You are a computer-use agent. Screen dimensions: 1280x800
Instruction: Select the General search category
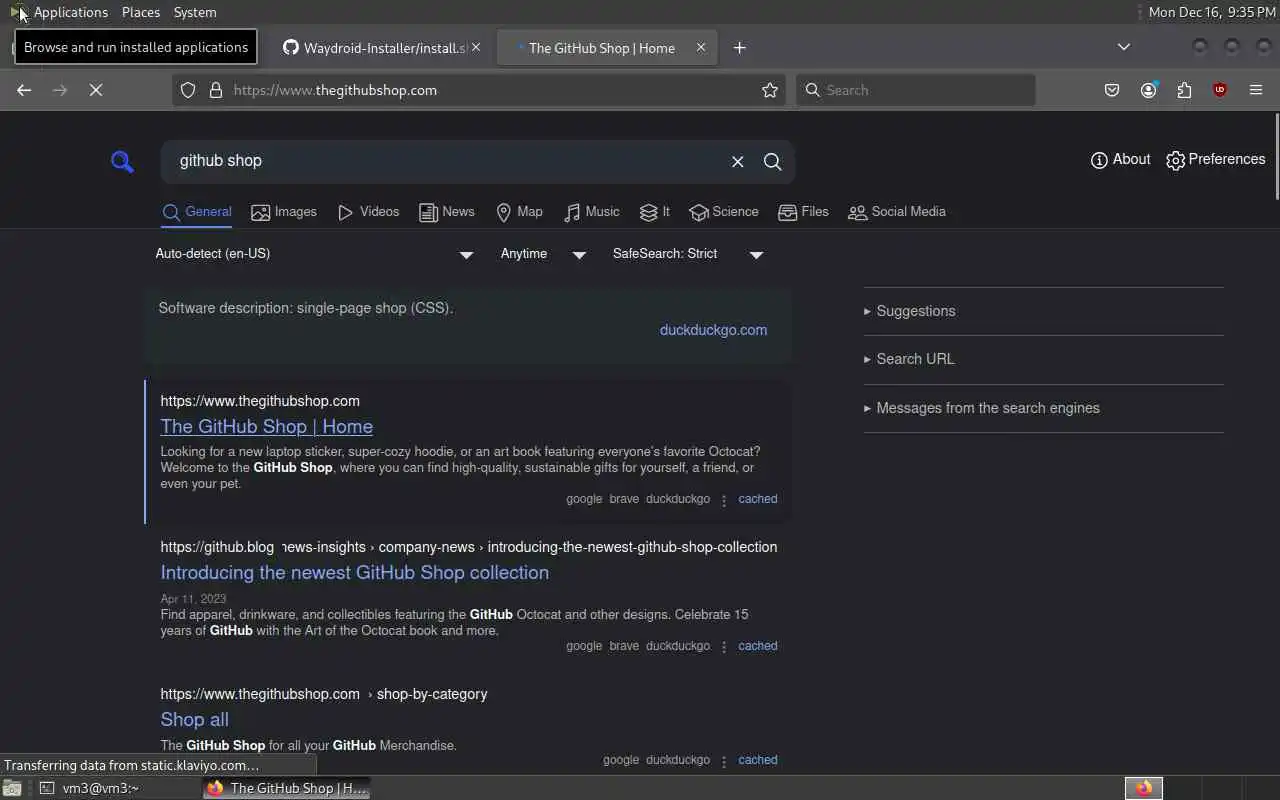[197, 212]
